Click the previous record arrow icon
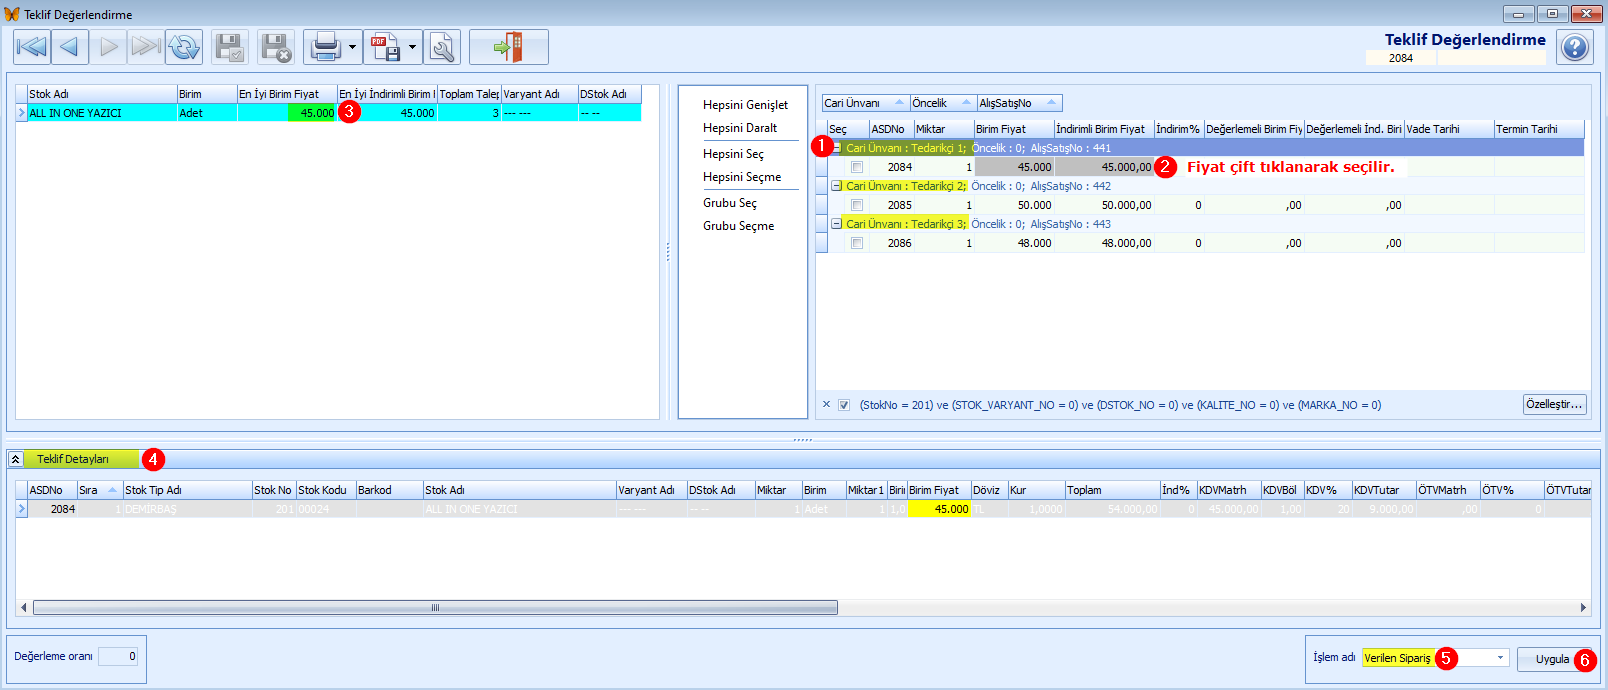 click(x=69, y=47)
